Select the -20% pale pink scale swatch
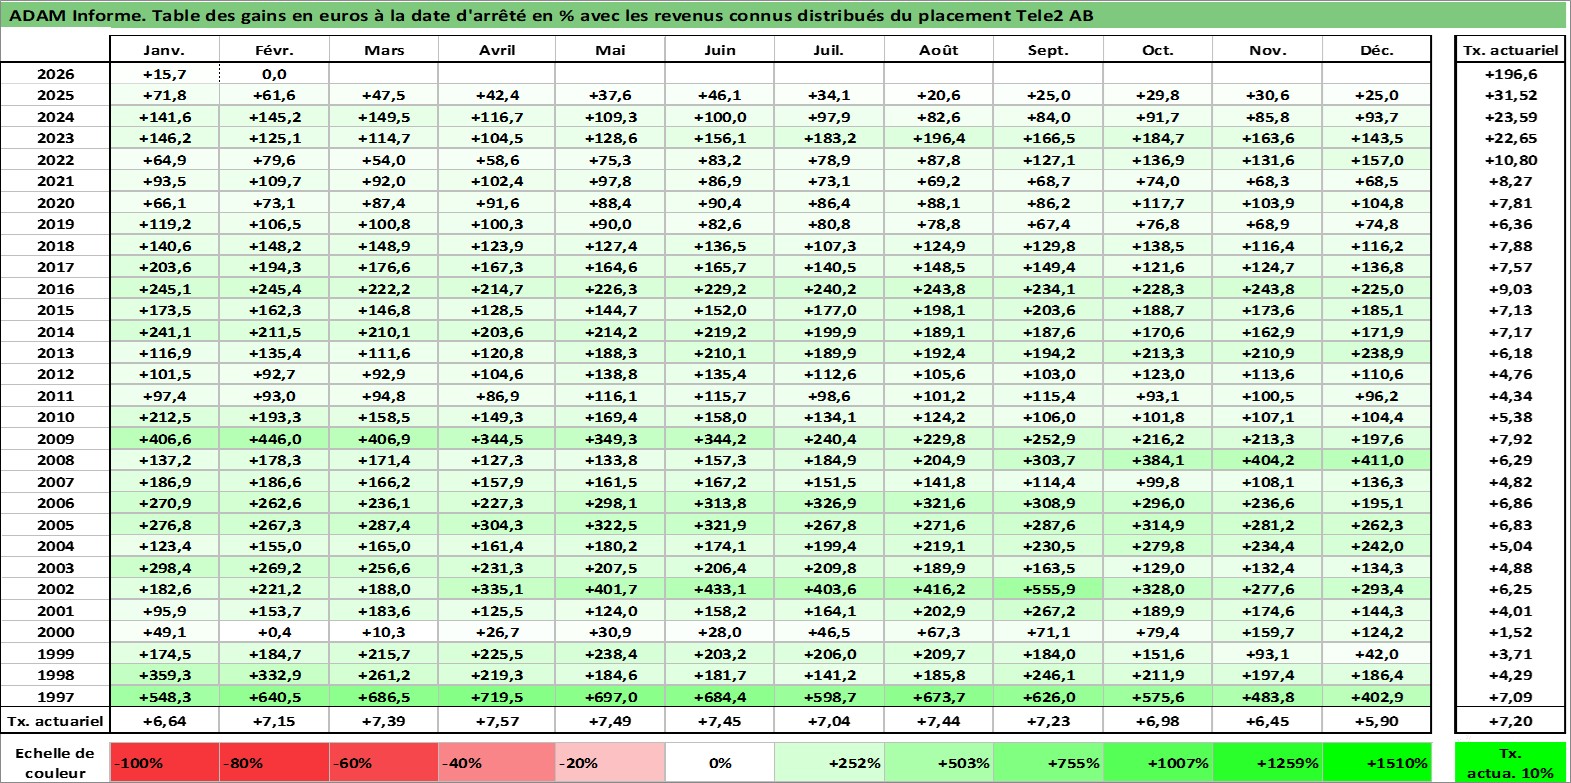 tap(610, 762)
